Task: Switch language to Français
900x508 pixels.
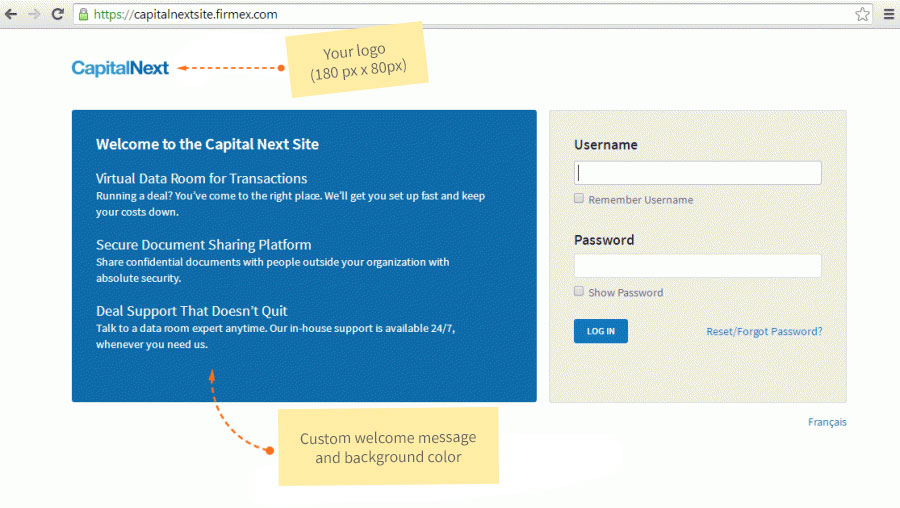Action: 827,422
